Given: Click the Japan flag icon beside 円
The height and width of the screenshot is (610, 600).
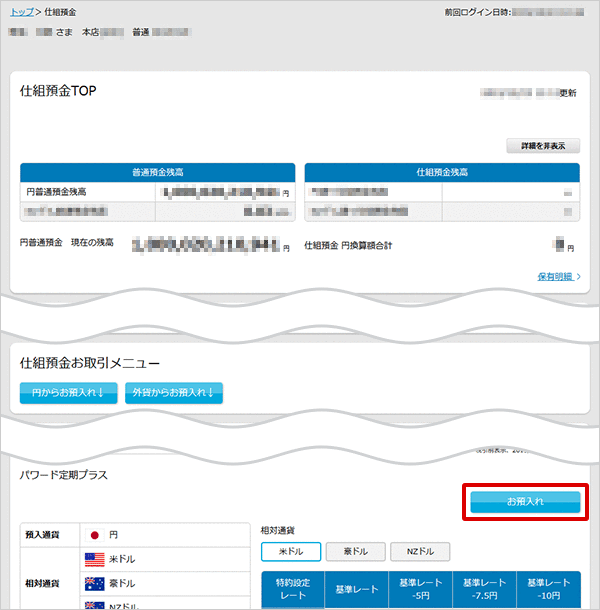Looking at the screenshot, I should point(95,535).
